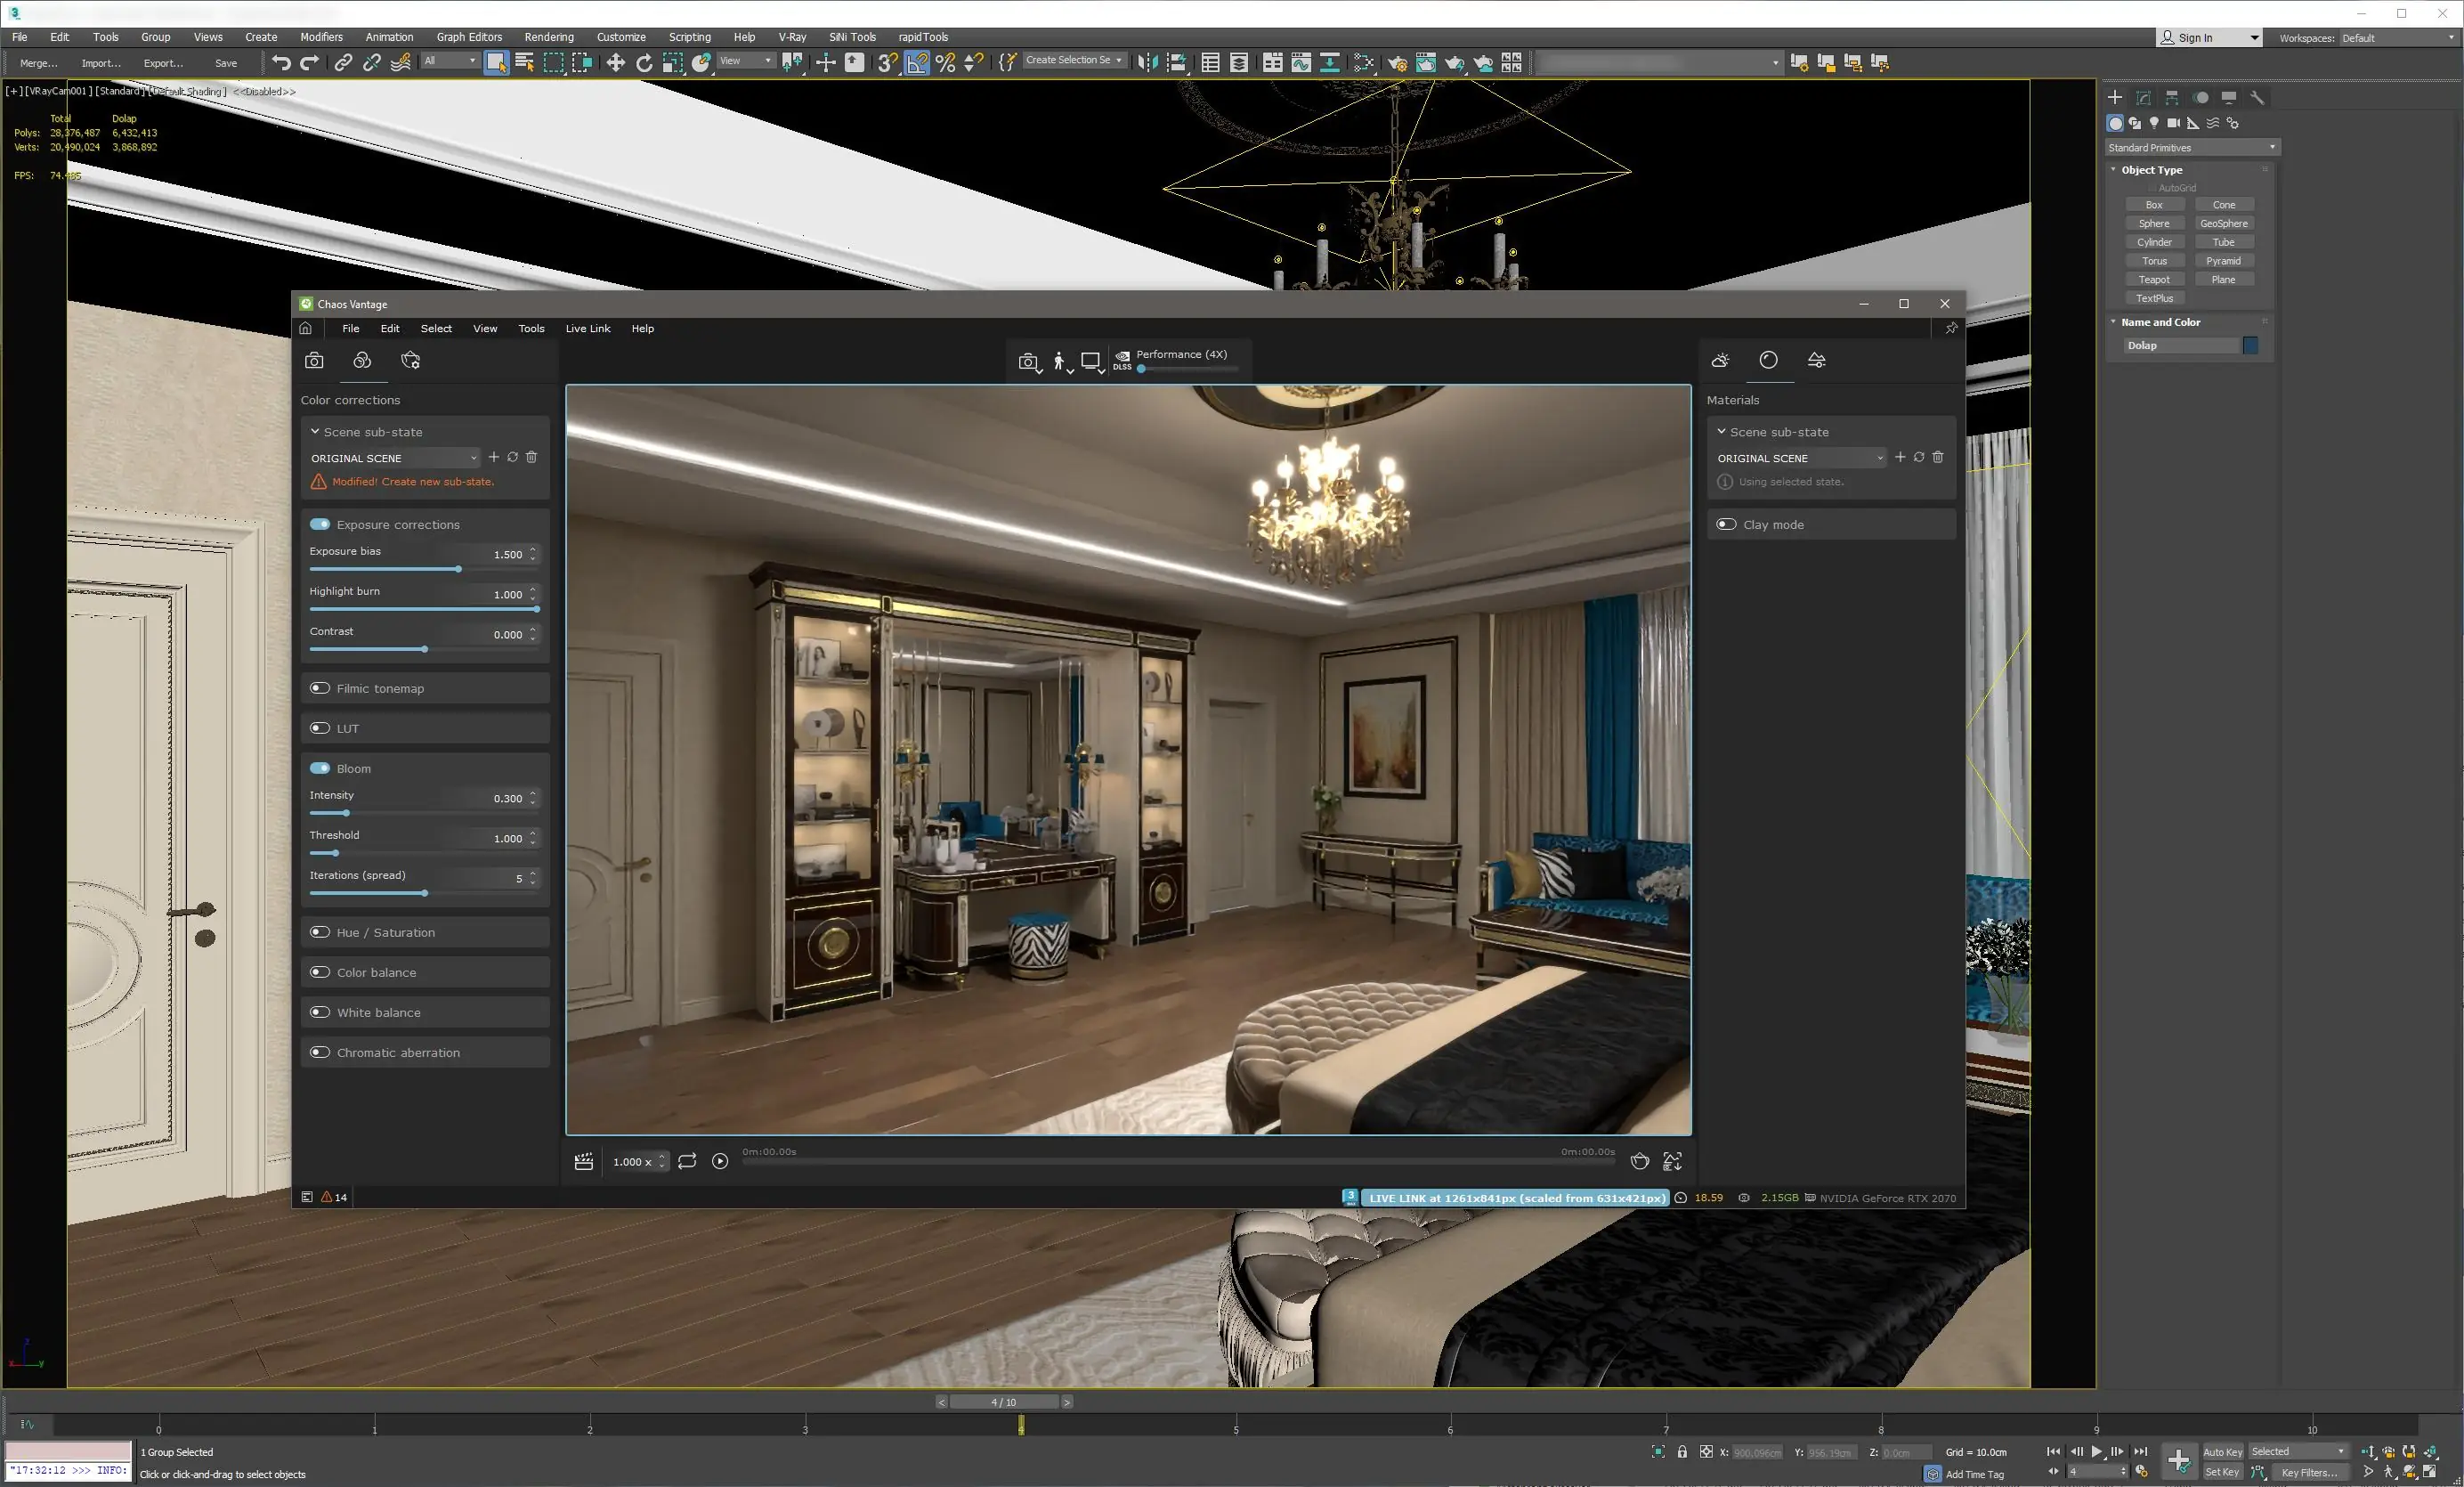
Task: Enable the Filmic tonemap toggle
Action: pos(320,688)
